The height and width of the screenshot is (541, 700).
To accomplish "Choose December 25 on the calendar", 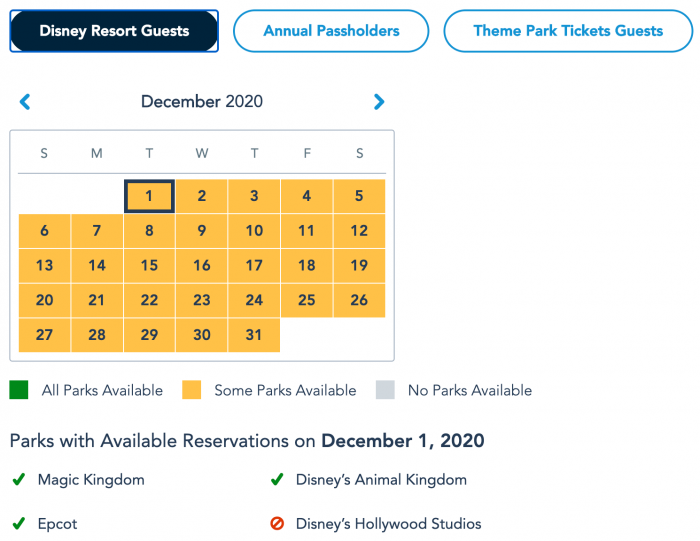I will coord(307,300).
